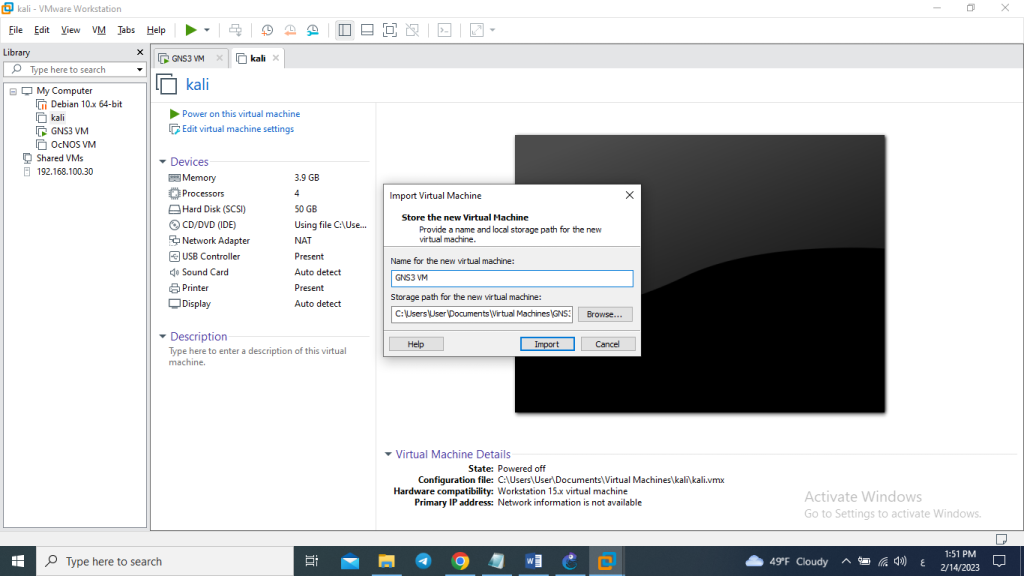Select OcNOS VM in the library tree
This screenshot has width=1024, height=576.
tap(73, 144)
